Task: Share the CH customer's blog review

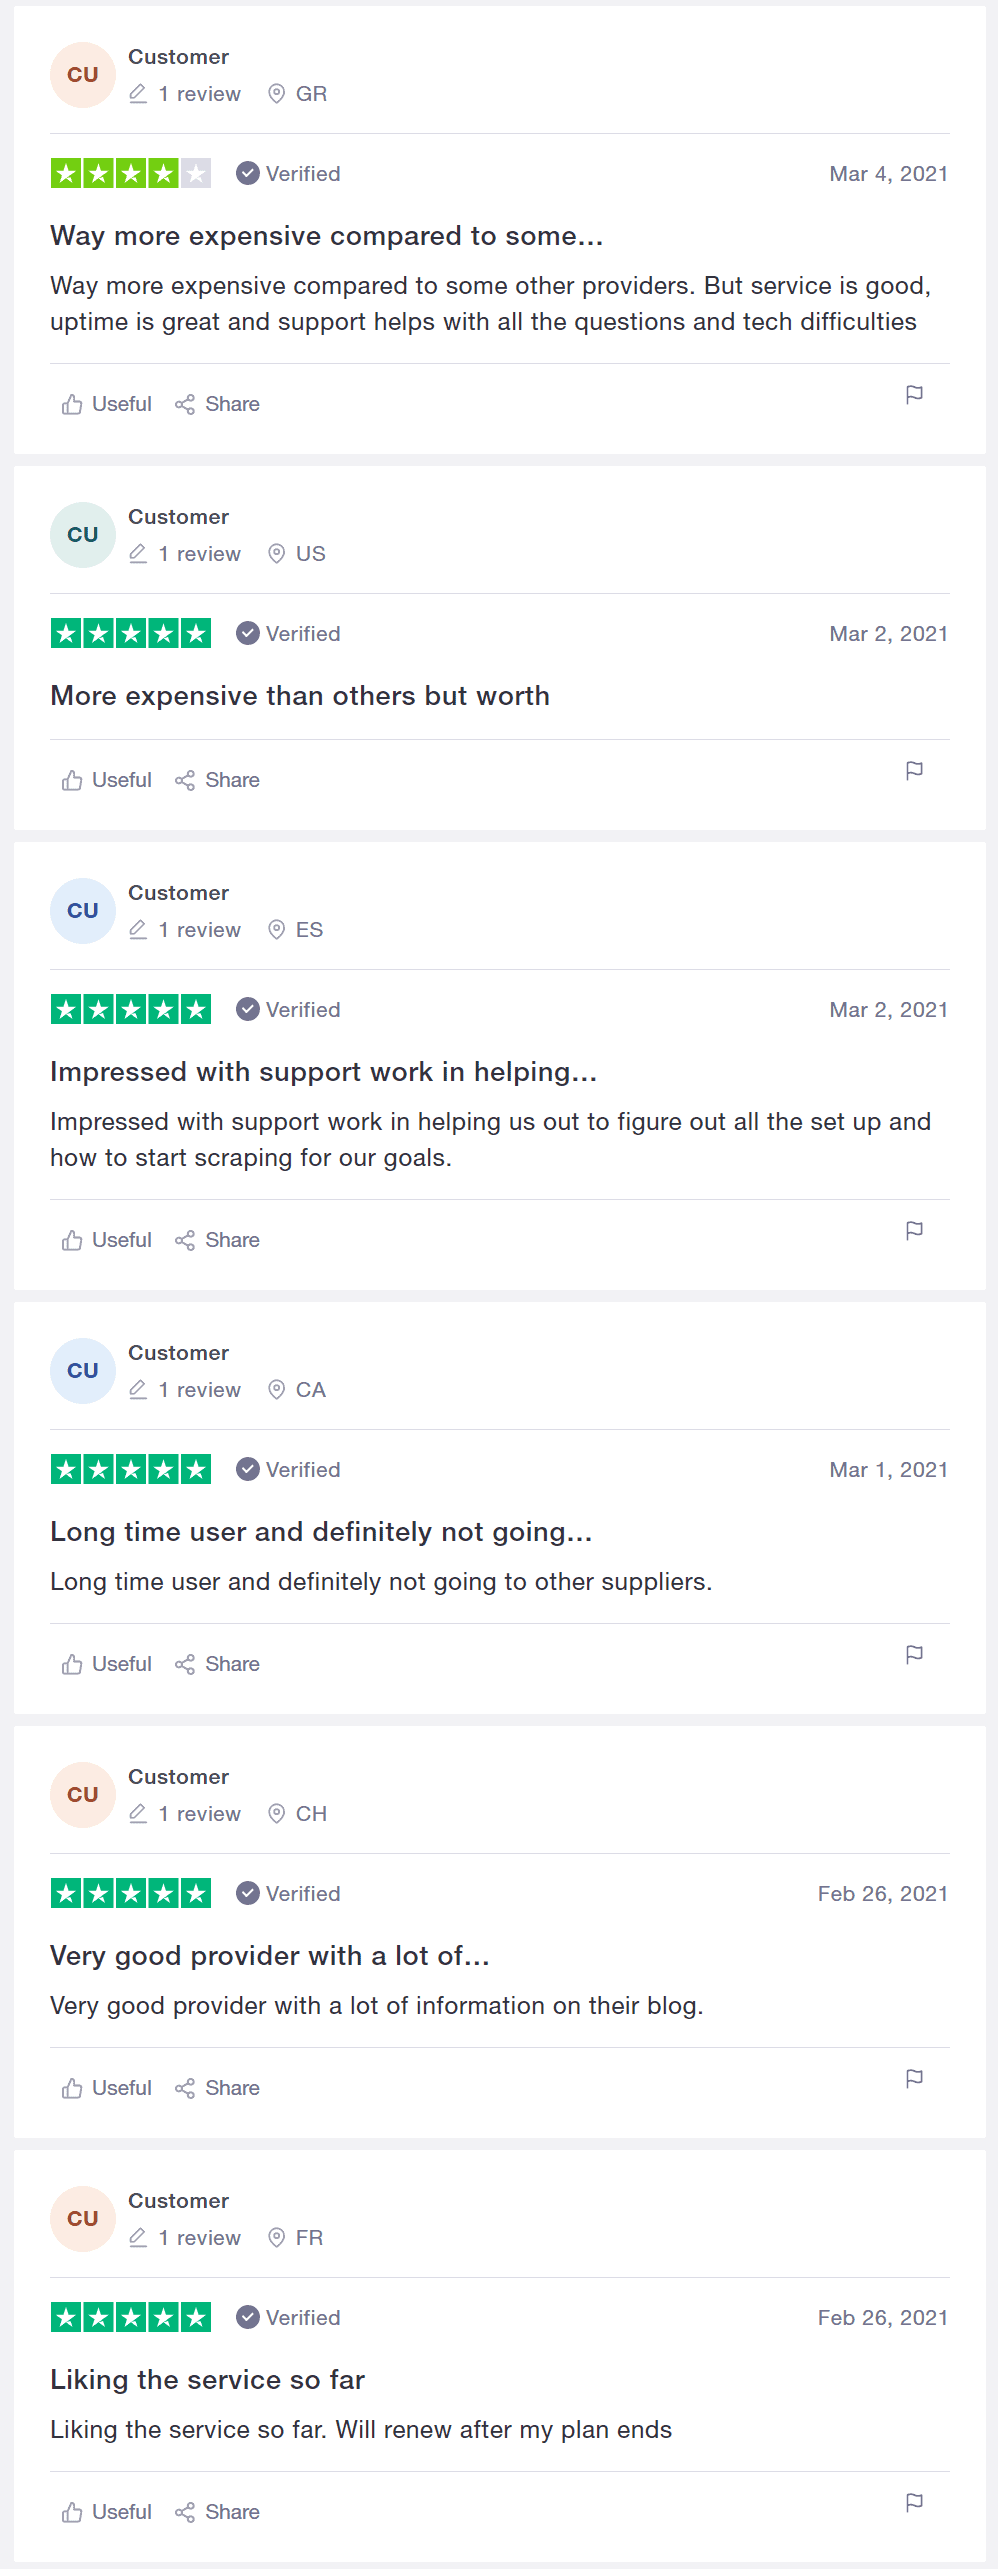Action: point(217,2088)
